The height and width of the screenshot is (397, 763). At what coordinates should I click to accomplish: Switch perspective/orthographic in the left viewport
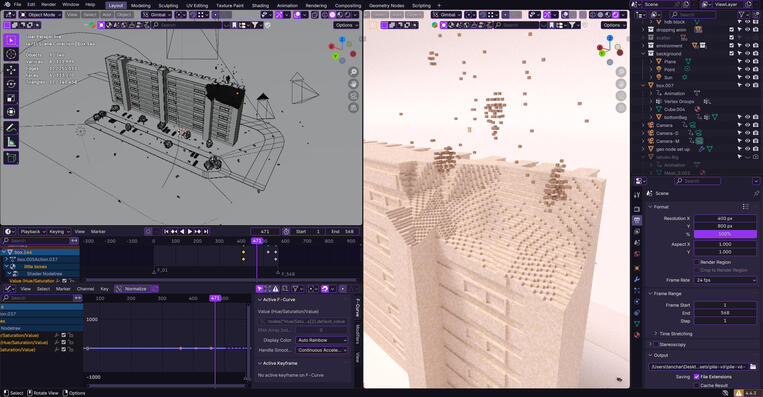click(354, 107)
